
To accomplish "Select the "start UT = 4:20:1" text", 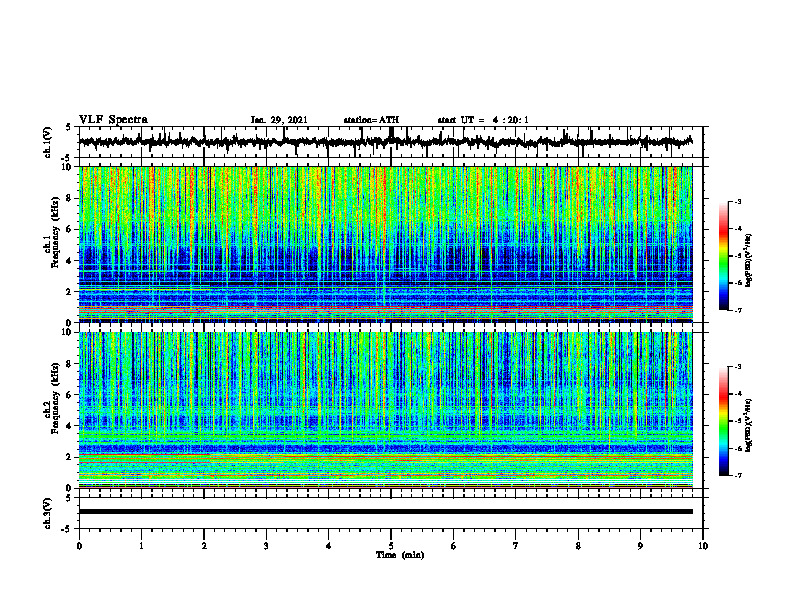I will click(x=483, y=120).
